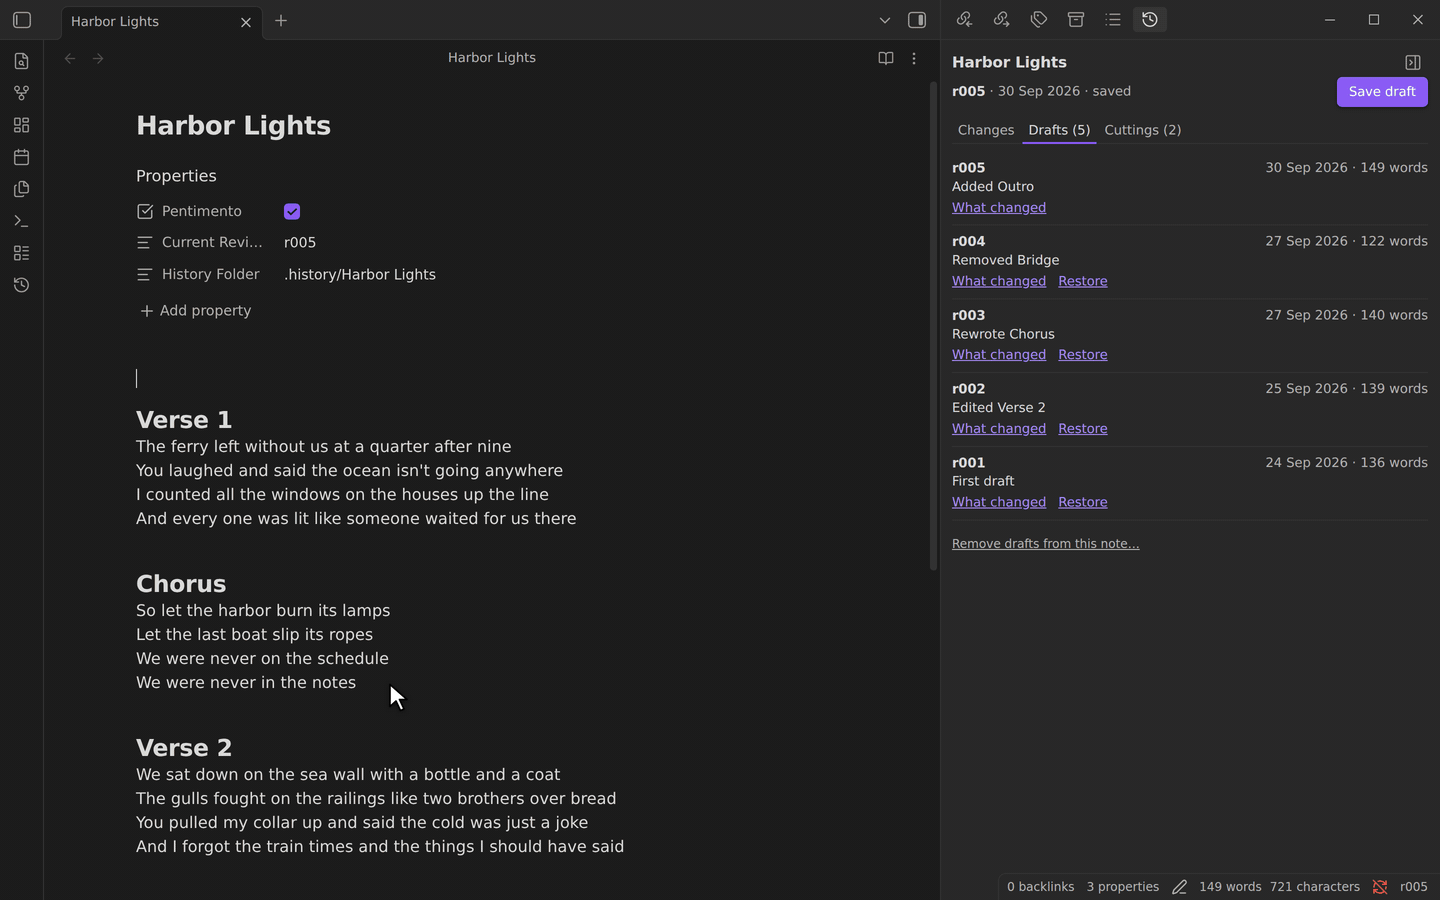Viewport: 1440px width, 900px height.
Task: Click the Save draft button
Action: (1382, 91)
